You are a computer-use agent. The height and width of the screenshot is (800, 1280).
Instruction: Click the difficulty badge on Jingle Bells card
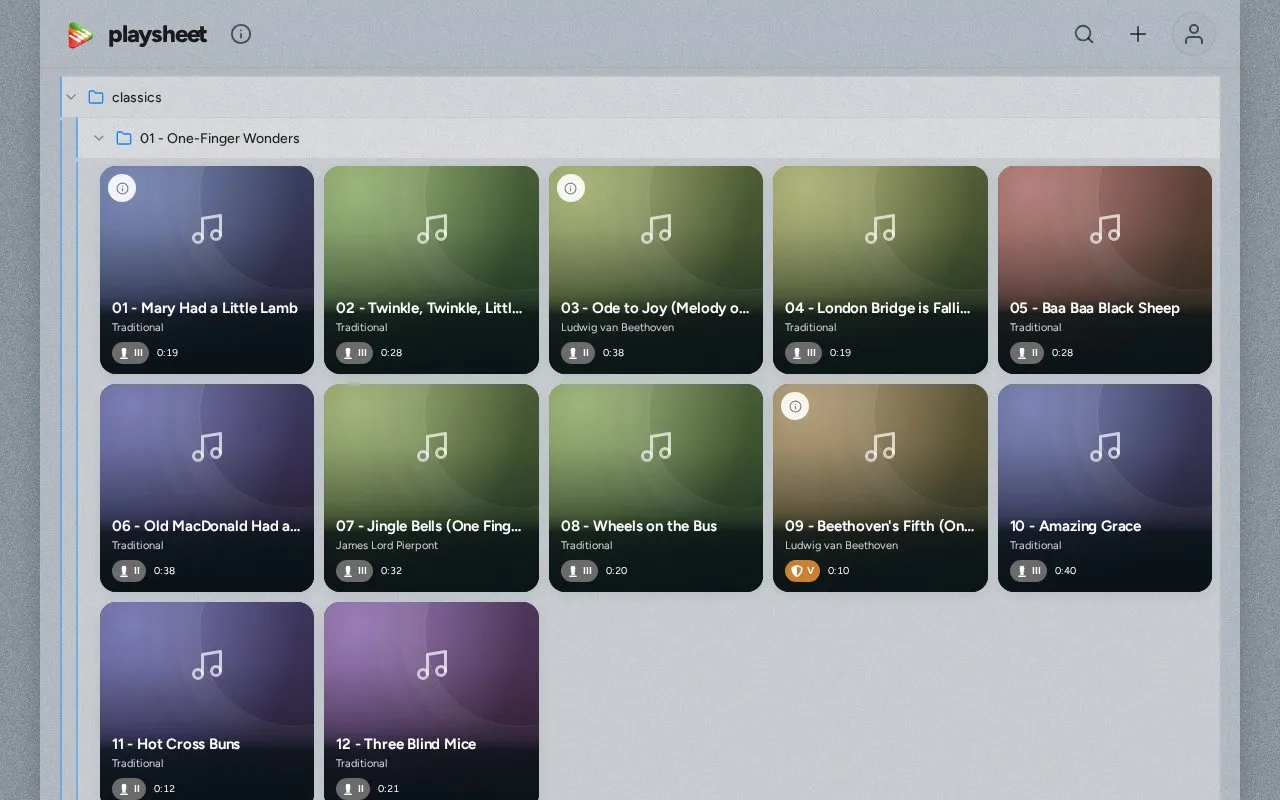[354, 571]
